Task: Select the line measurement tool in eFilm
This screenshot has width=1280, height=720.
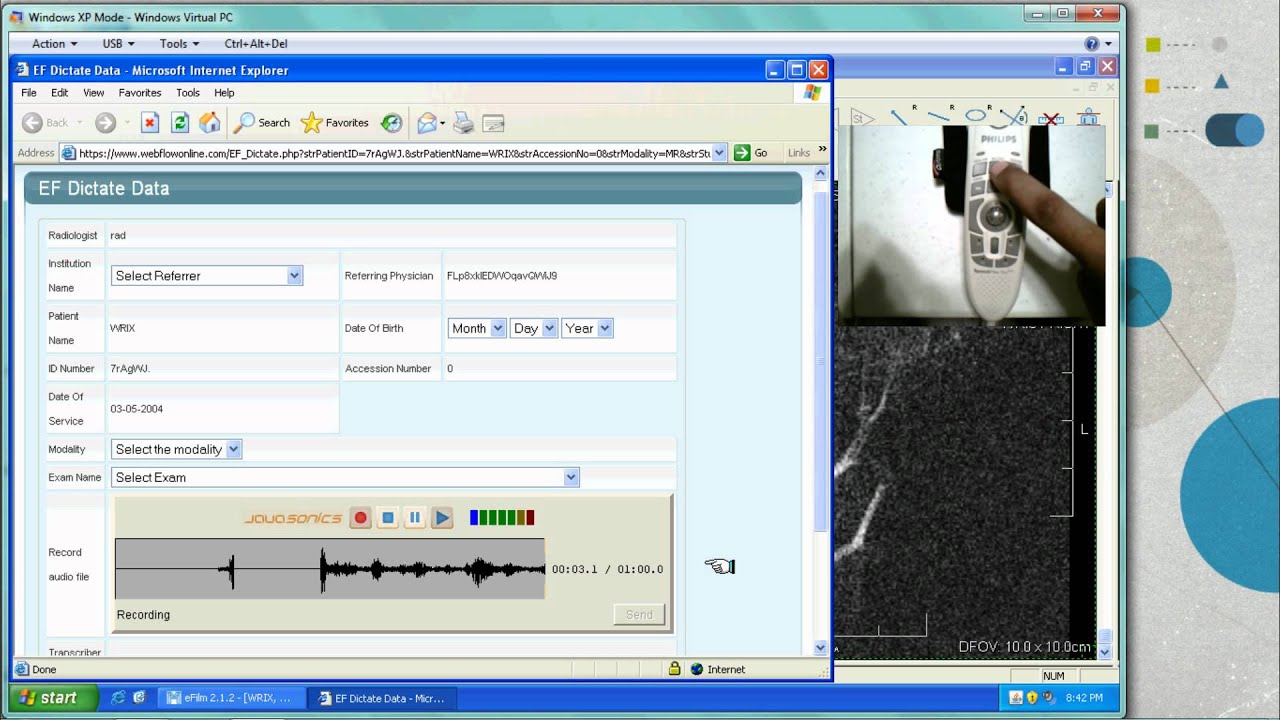Action: tap(937, 117)
